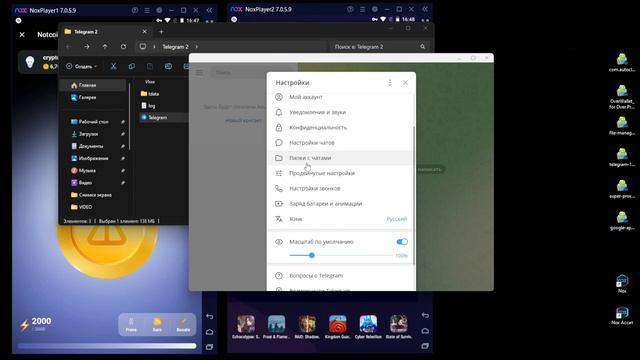Open the Privacy settings with lock icon
Image resolution: width=640 pixels, height=360 pixels.
coord(341,127)
